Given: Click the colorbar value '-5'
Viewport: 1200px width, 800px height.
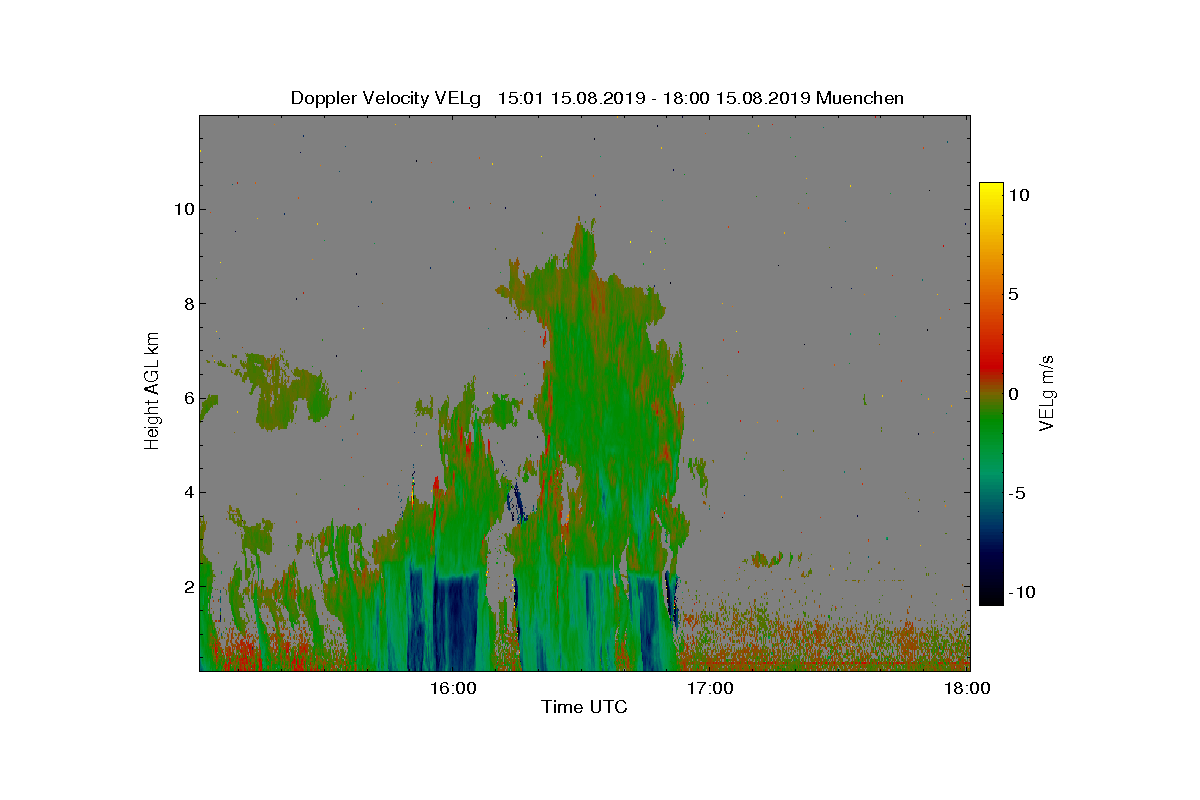Looking at the screenshot, I should 1017,493.
